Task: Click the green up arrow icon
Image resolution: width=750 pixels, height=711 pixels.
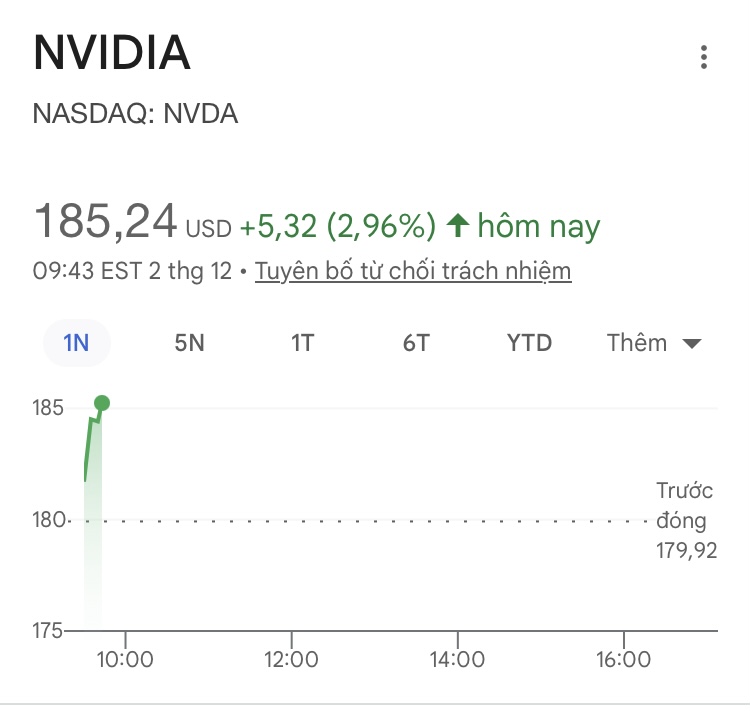Action: 457,226
